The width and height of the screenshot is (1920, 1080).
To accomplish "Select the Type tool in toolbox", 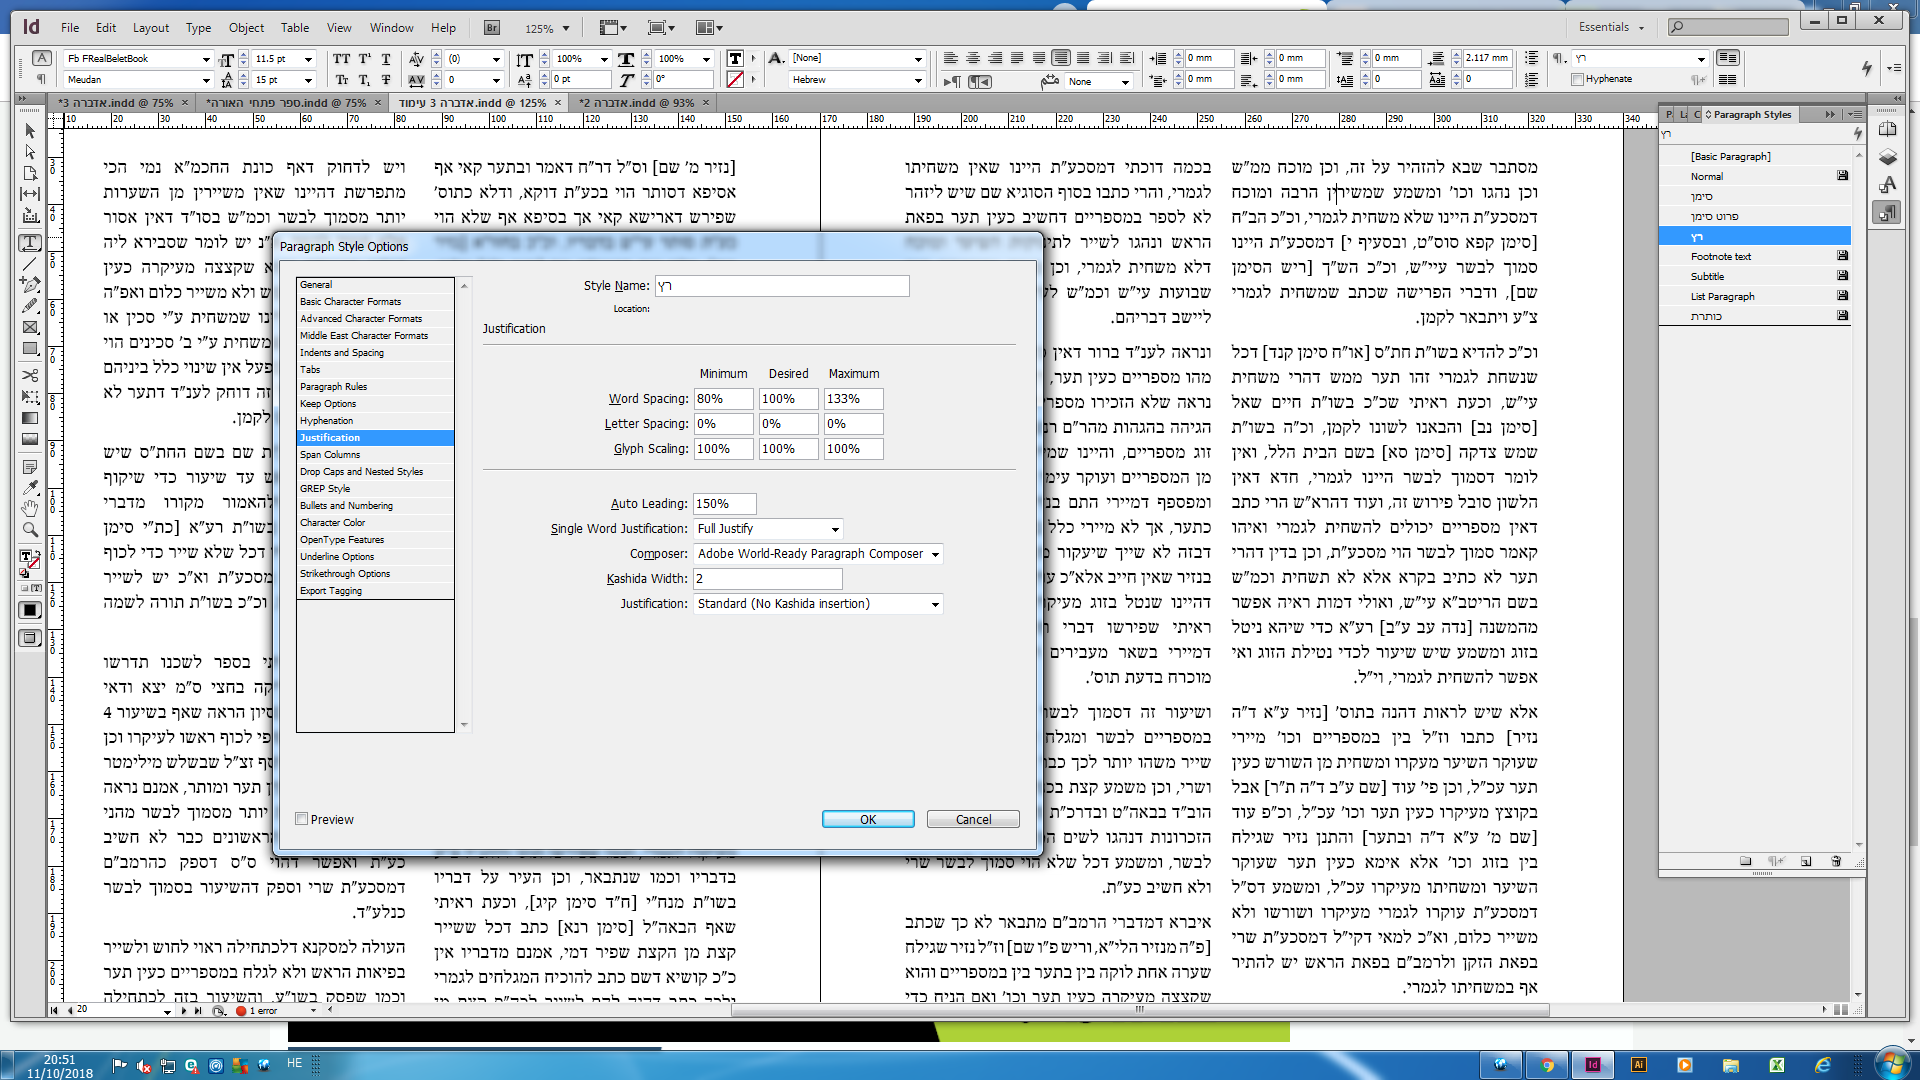I will (x=30, y=243).
